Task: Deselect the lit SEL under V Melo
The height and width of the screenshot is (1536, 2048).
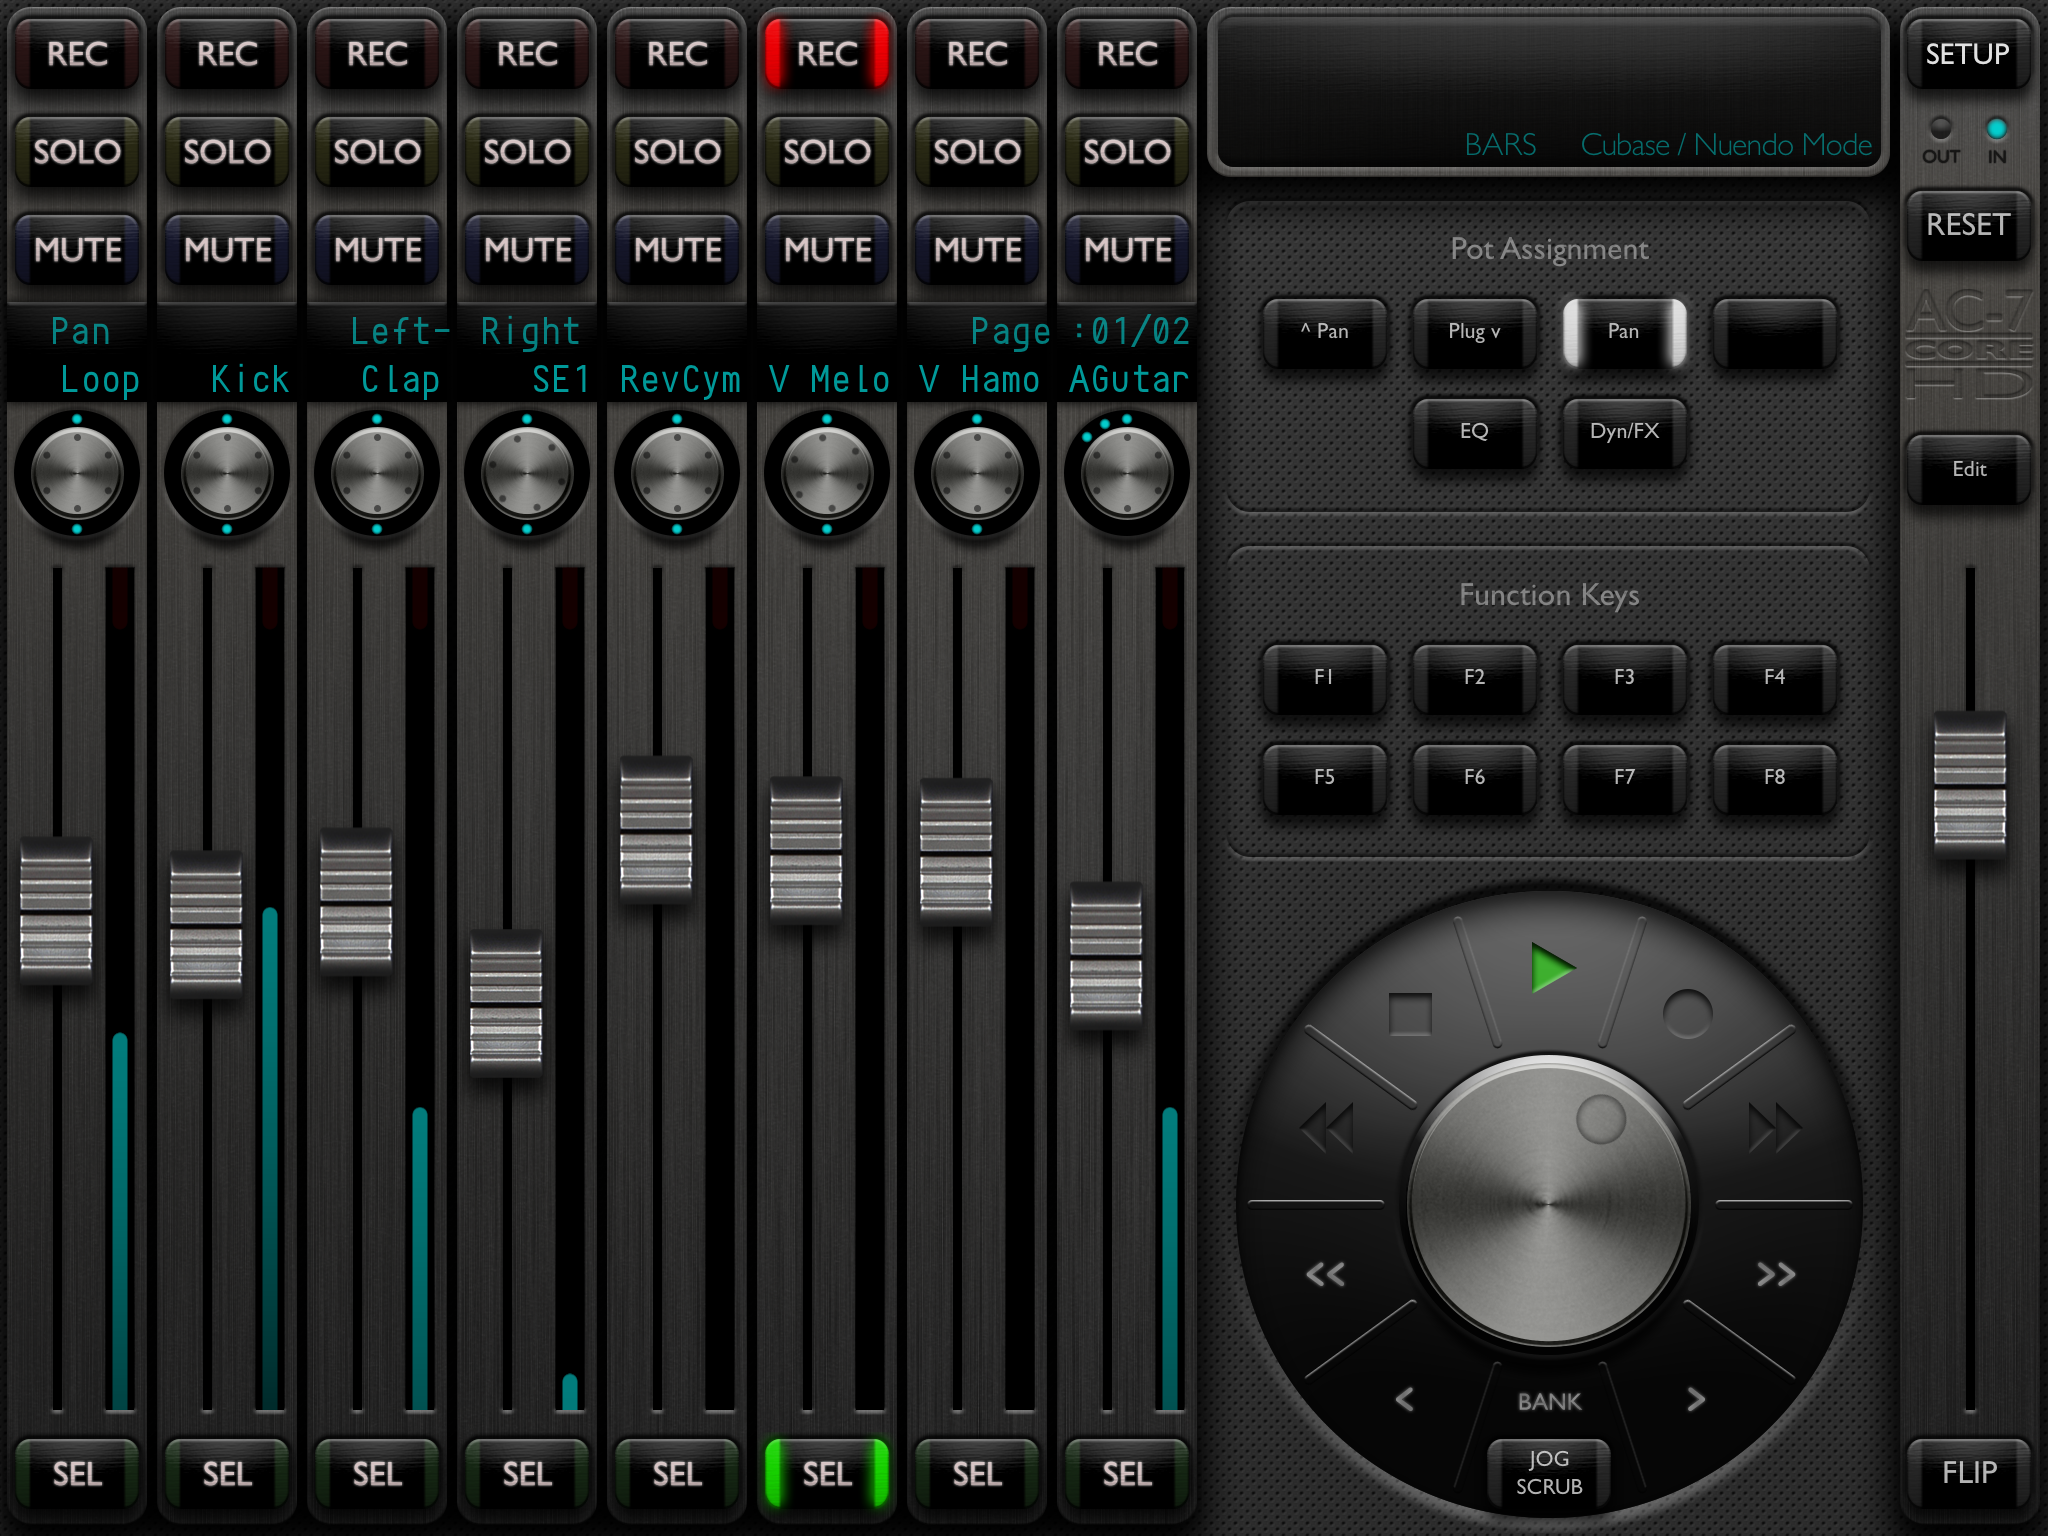Action: point(827,1473)
